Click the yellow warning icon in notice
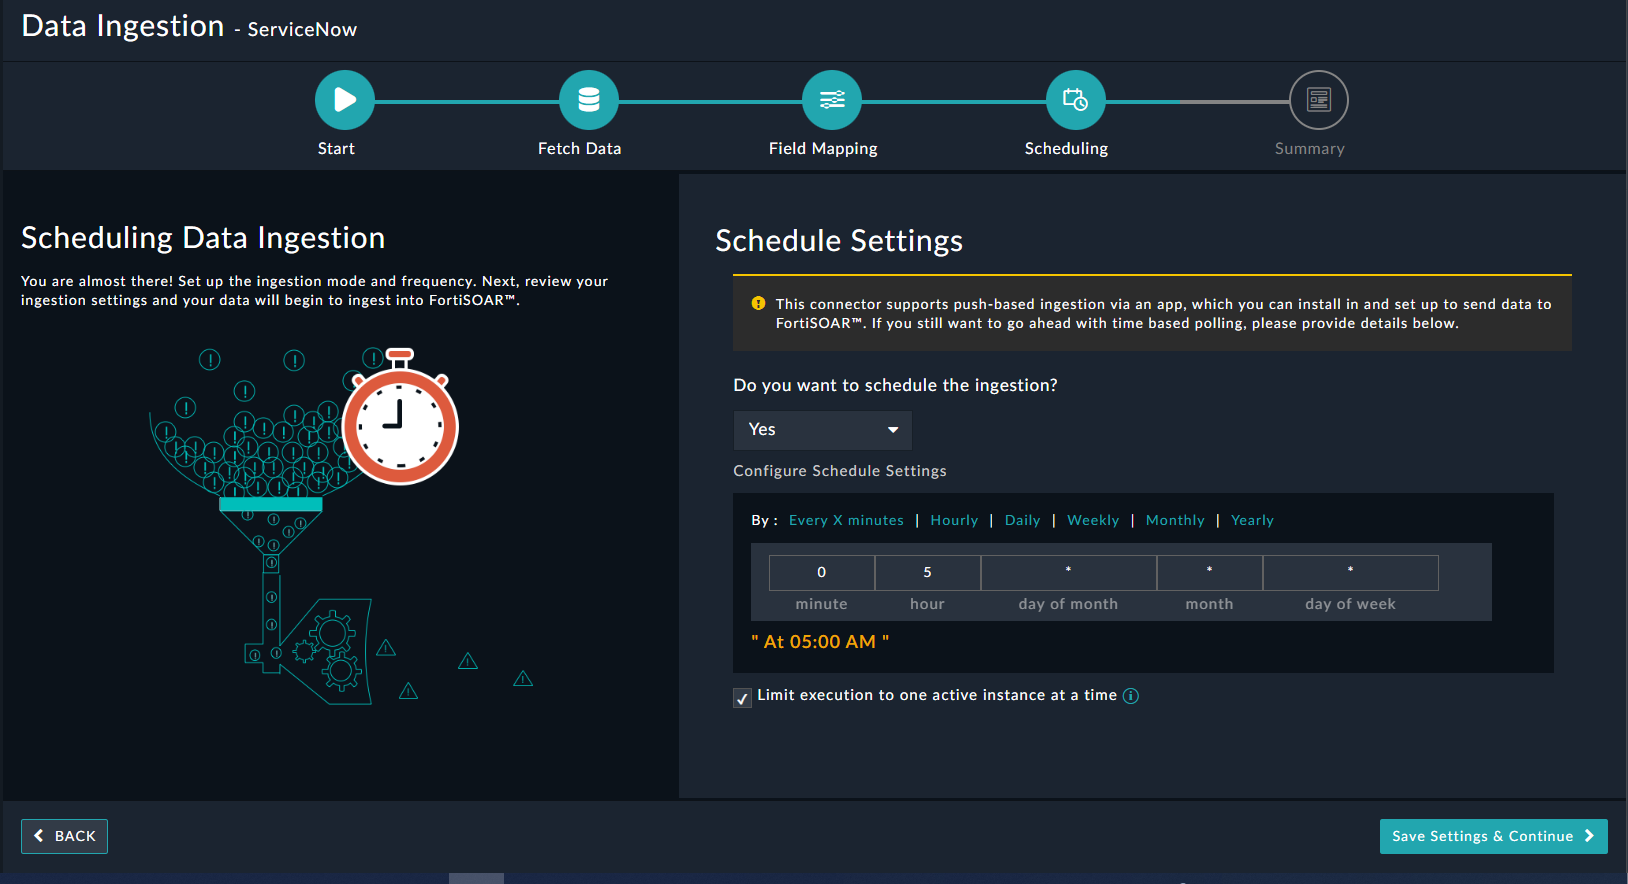Screen dimensions: 1628x884 (x=758, y=304)
